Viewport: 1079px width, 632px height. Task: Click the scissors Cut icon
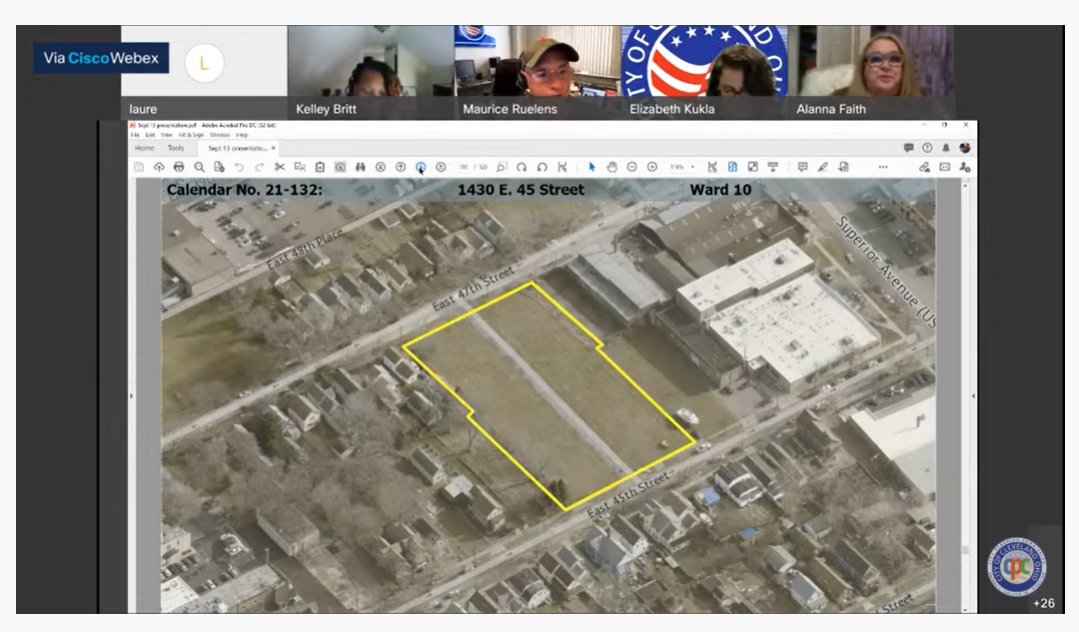pyautogui.click(x=279, y=167)
